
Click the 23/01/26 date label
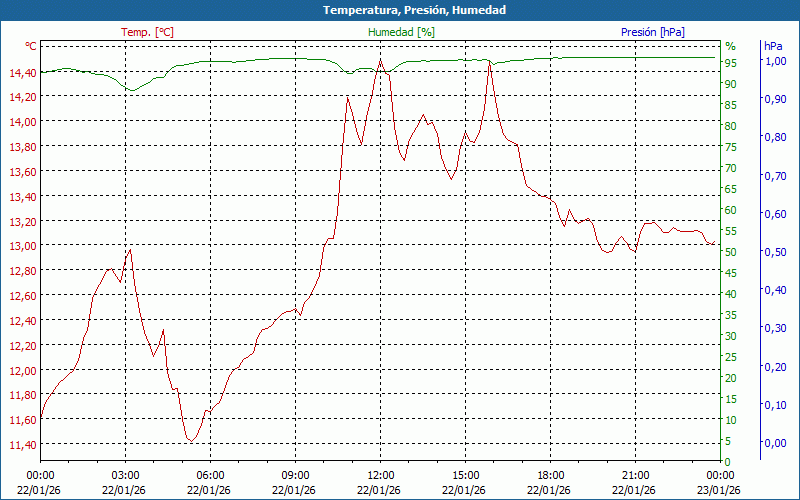[x=721, y=490]
